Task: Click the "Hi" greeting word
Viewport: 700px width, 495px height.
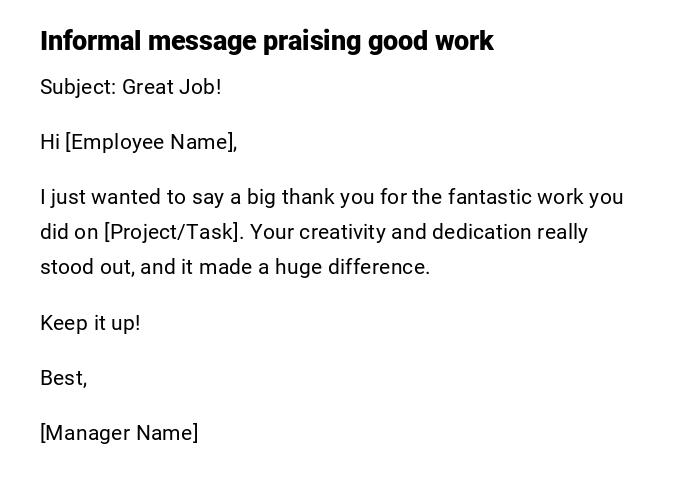Action: pos(50,142)
